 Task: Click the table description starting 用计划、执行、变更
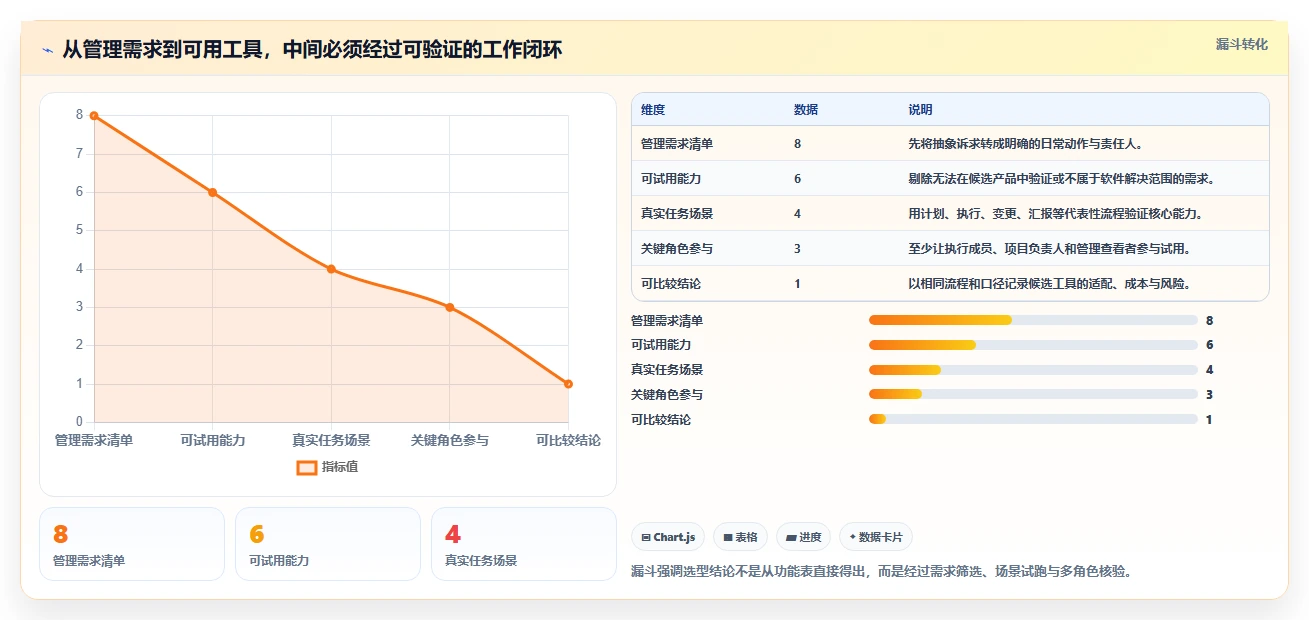1055,214
